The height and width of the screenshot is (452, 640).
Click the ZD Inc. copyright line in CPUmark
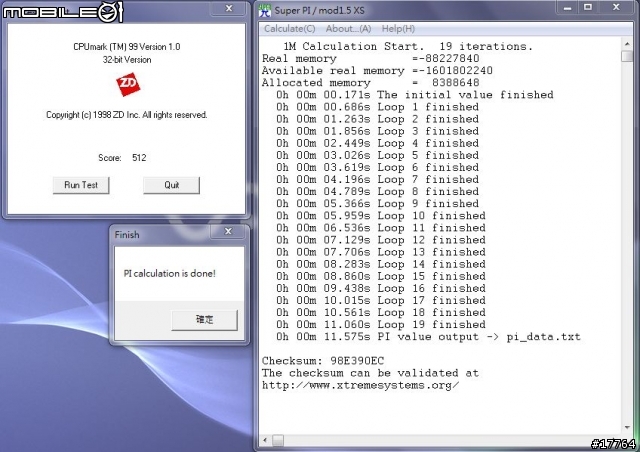coord(127,115)
